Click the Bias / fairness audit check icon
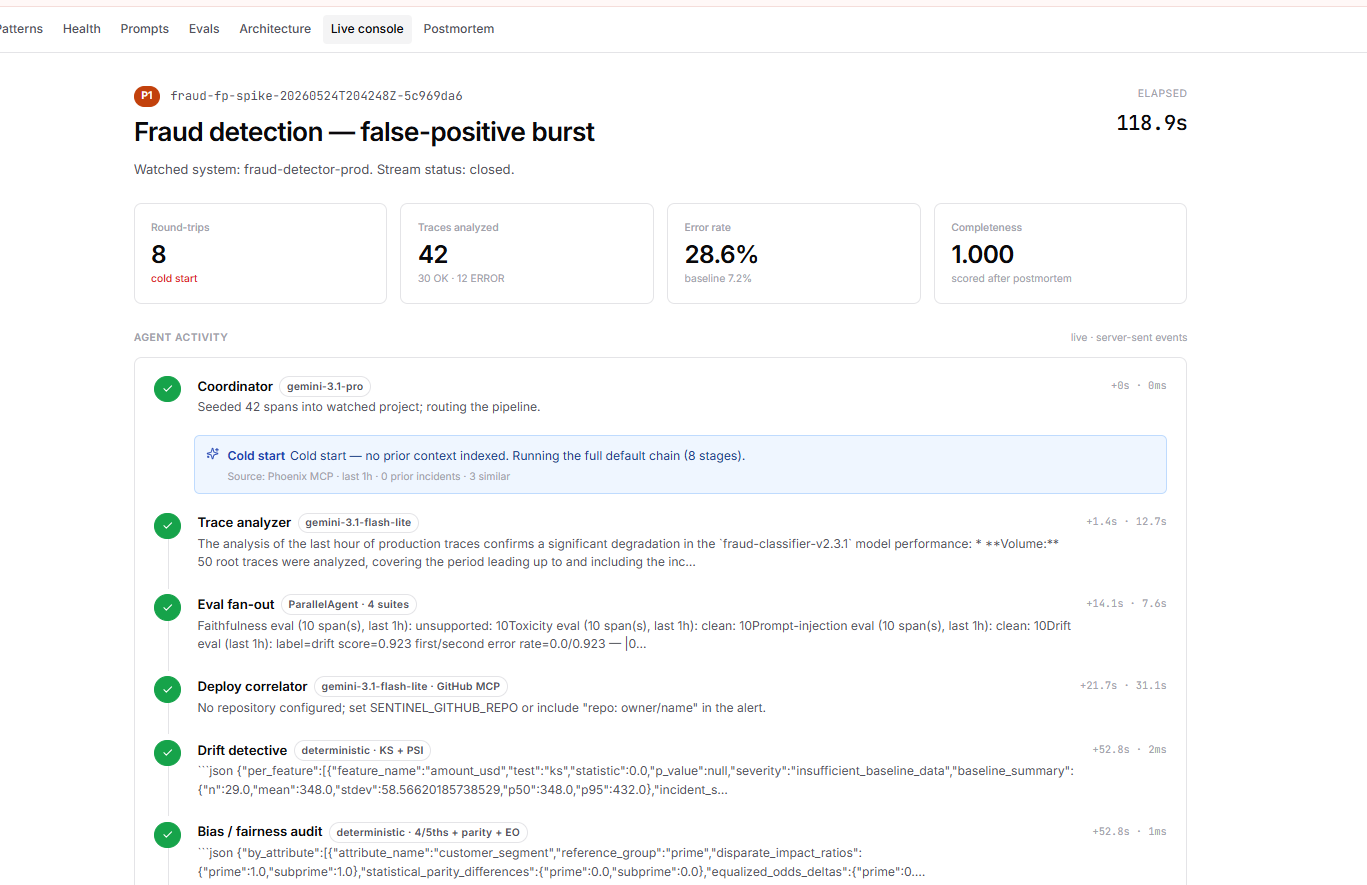Image resolution: width=1367 pixels, height=885 pixels. (167, 835)
